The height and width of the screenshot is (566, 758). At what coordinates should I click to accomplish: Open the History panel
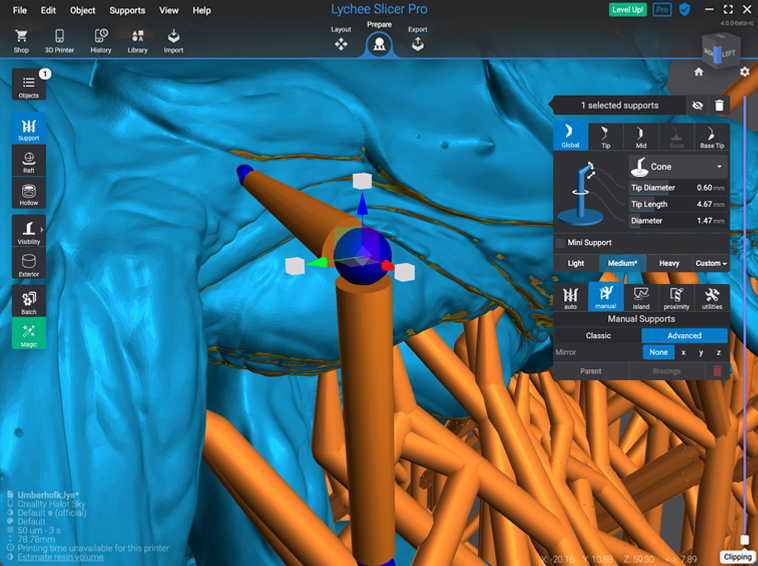click(x=101, y=41)
